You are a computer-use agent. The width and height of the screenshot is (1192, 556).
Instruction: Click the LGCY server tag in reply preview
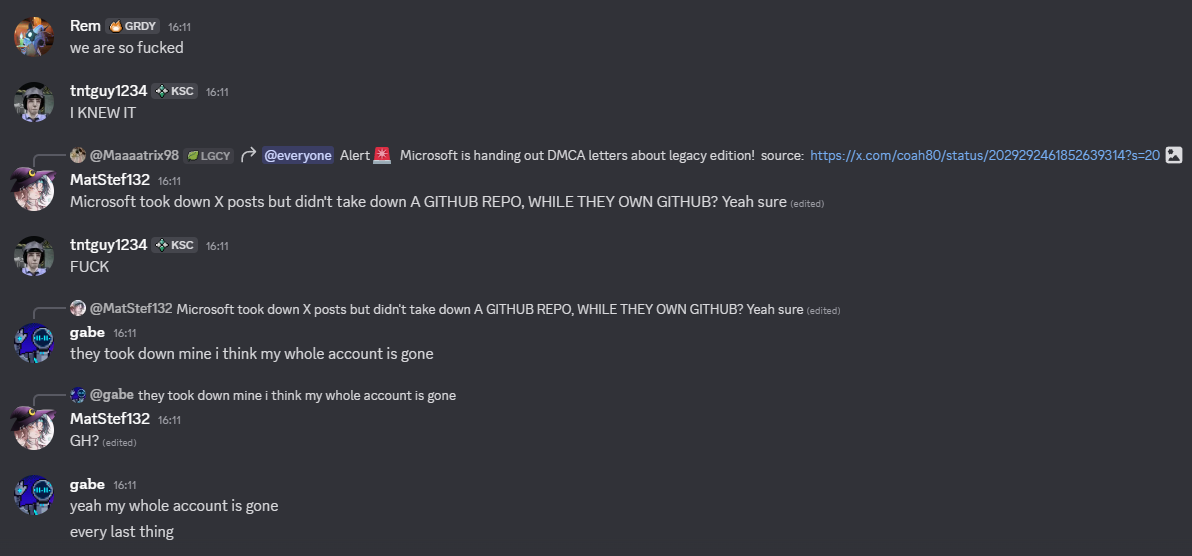tap(209, 156)
